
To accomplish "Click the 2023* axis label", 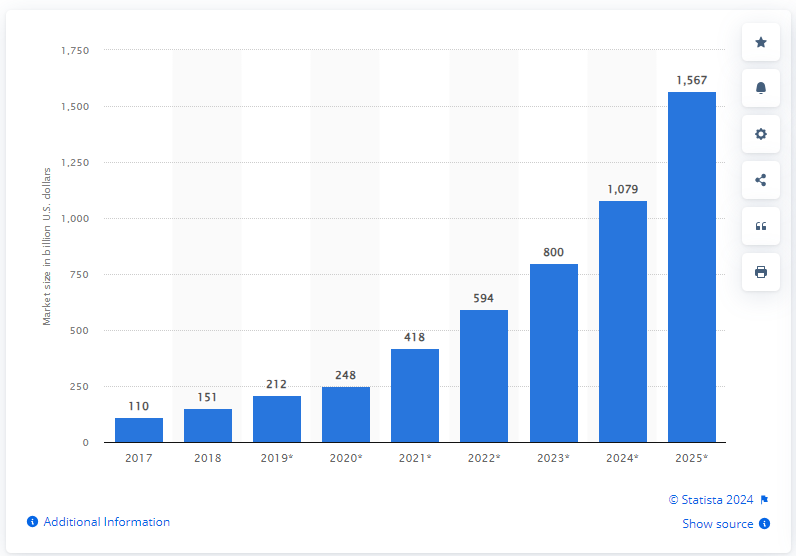I will [x=553, y=458].
